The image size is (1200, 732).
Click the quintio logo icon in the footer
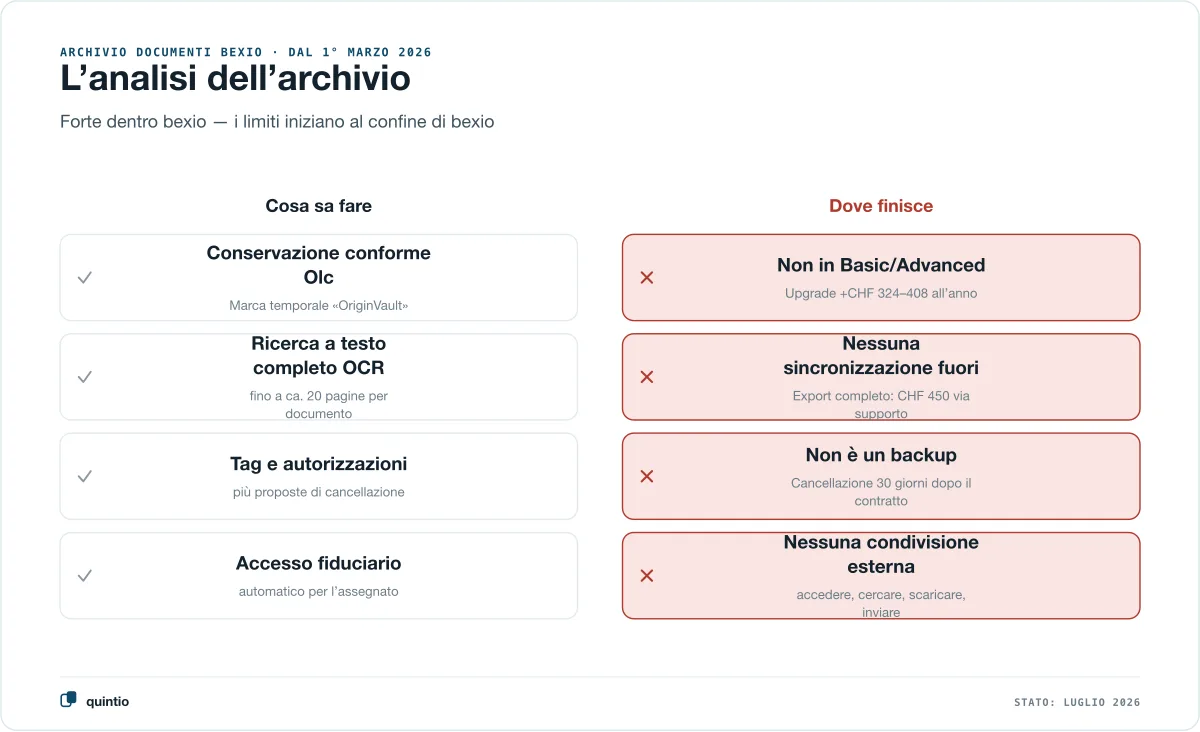(68, 701)
